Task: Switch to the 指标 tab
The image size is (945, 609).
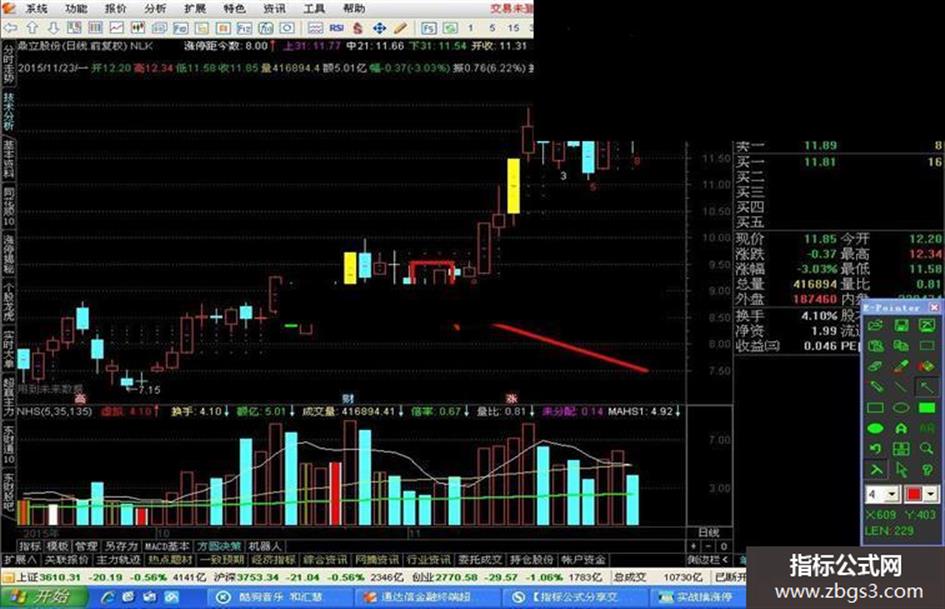Action: pyautogui.click(x=30, y=546)
